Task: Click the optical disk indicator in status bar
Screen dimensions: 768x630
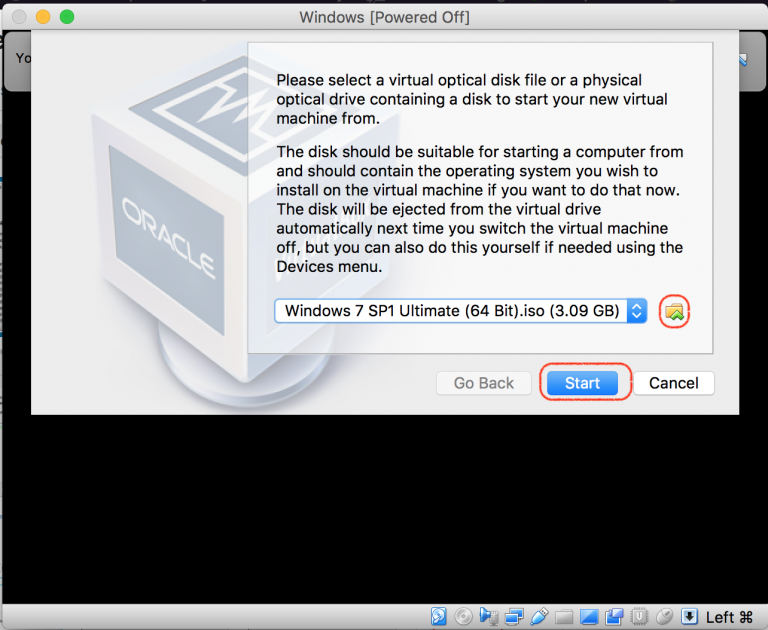Action: point(464,617)
